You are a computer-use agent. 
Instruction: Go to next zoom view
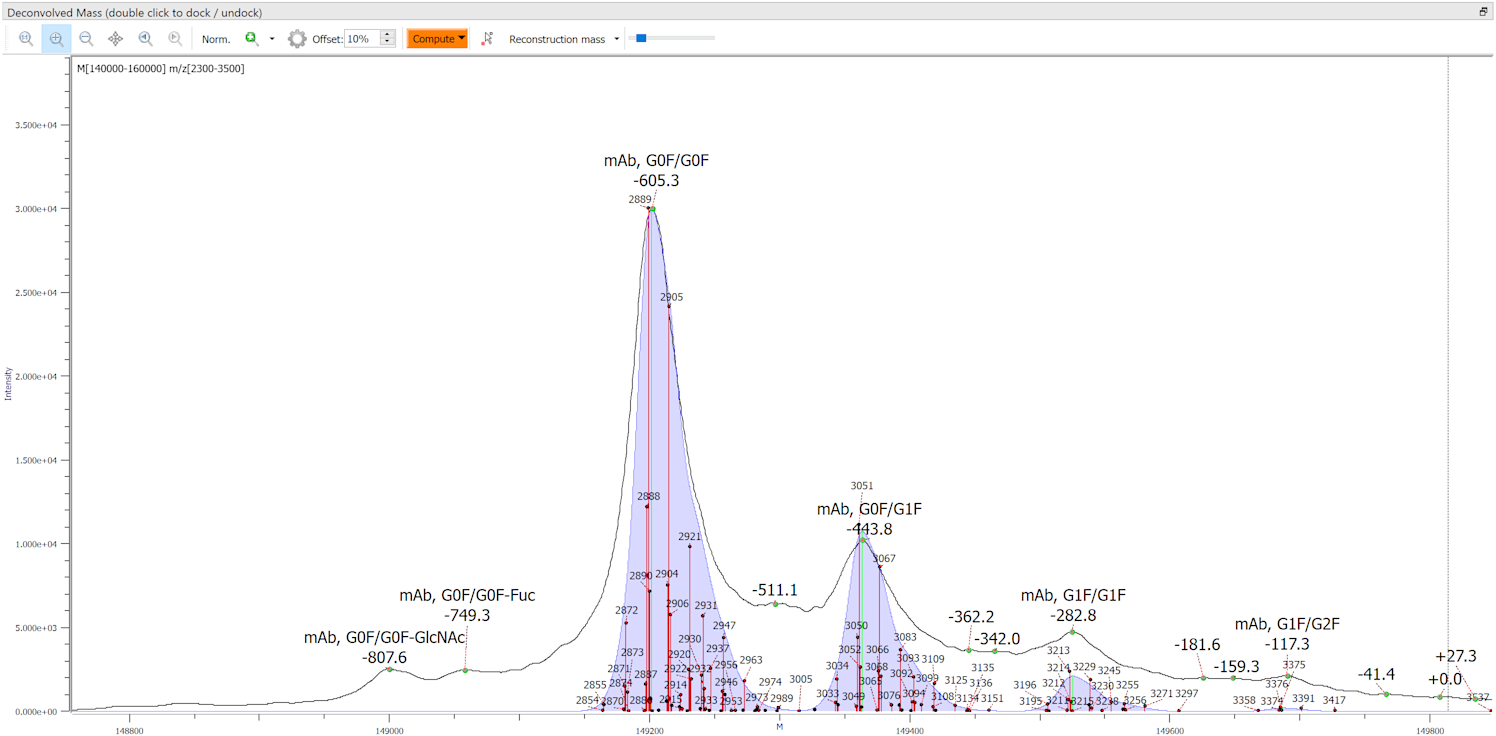point(175,39)
